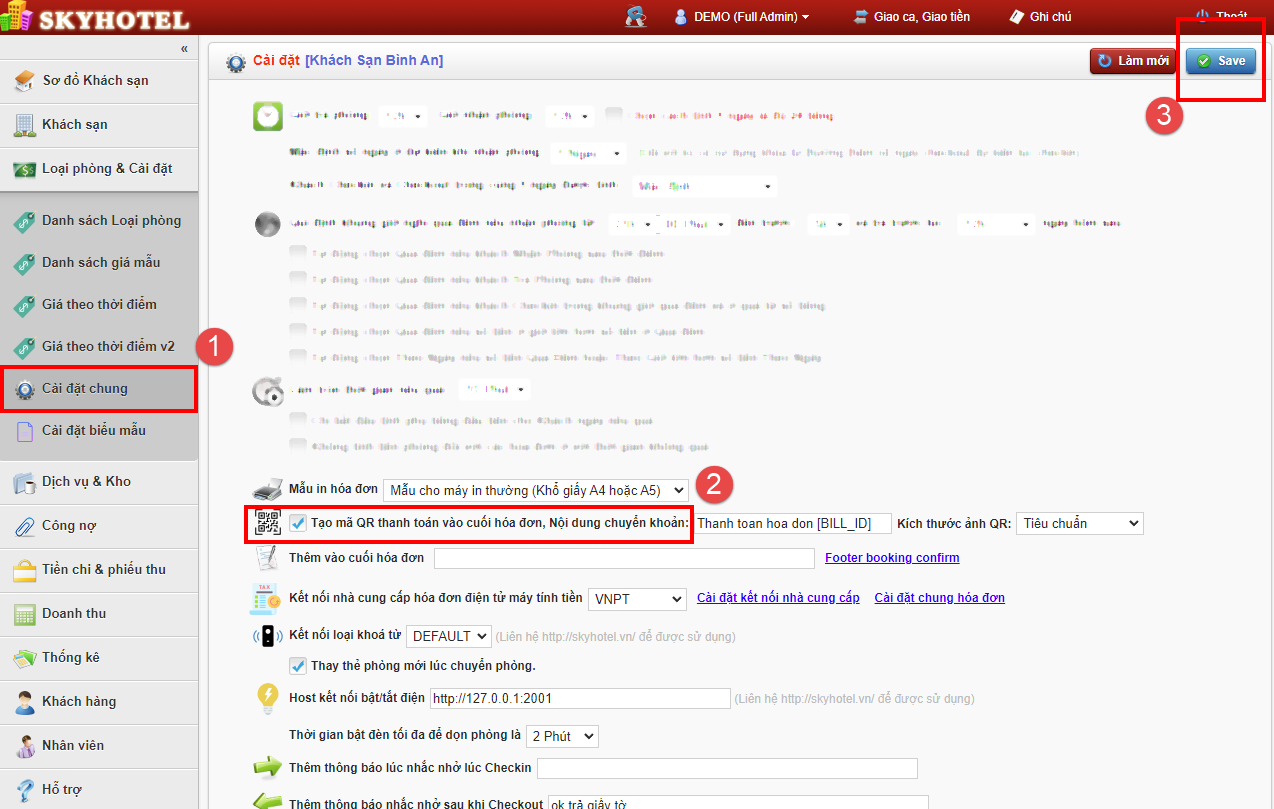This screenshot has width=1274, height=809.
Task: Open the Mẫu in hóa đơn dropdown
Action: [x=536, y=490]
